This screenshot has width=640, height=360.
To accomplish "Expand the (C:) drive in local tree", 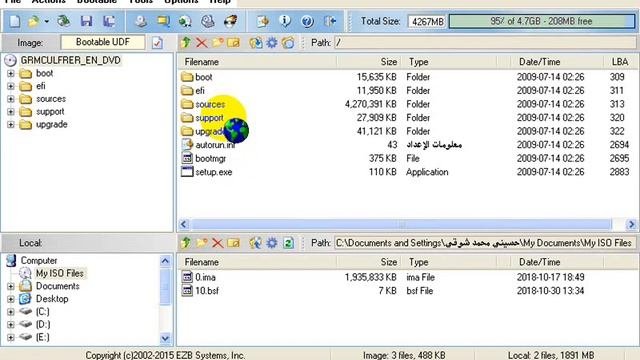I will click(11, 312).
